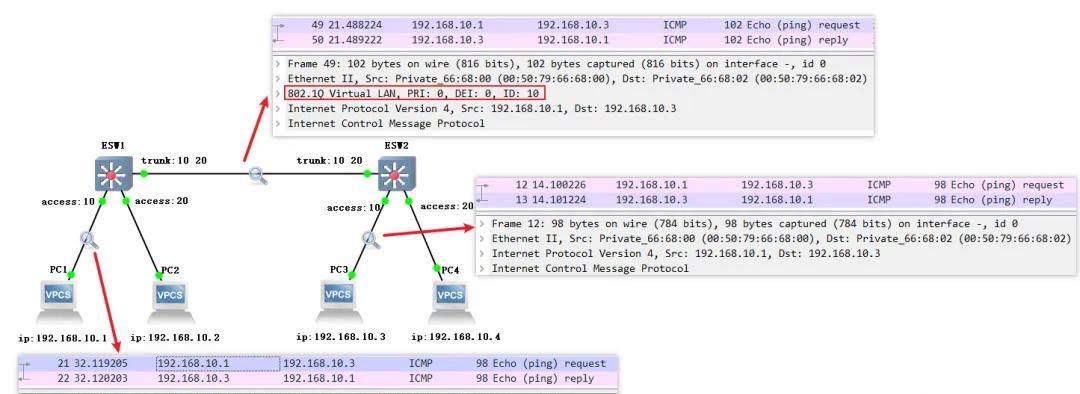Open capture magnifier on PC1 access link
Image resolution: width=1080 pixels, height=394 pixels.
click(x=89, y=240)
